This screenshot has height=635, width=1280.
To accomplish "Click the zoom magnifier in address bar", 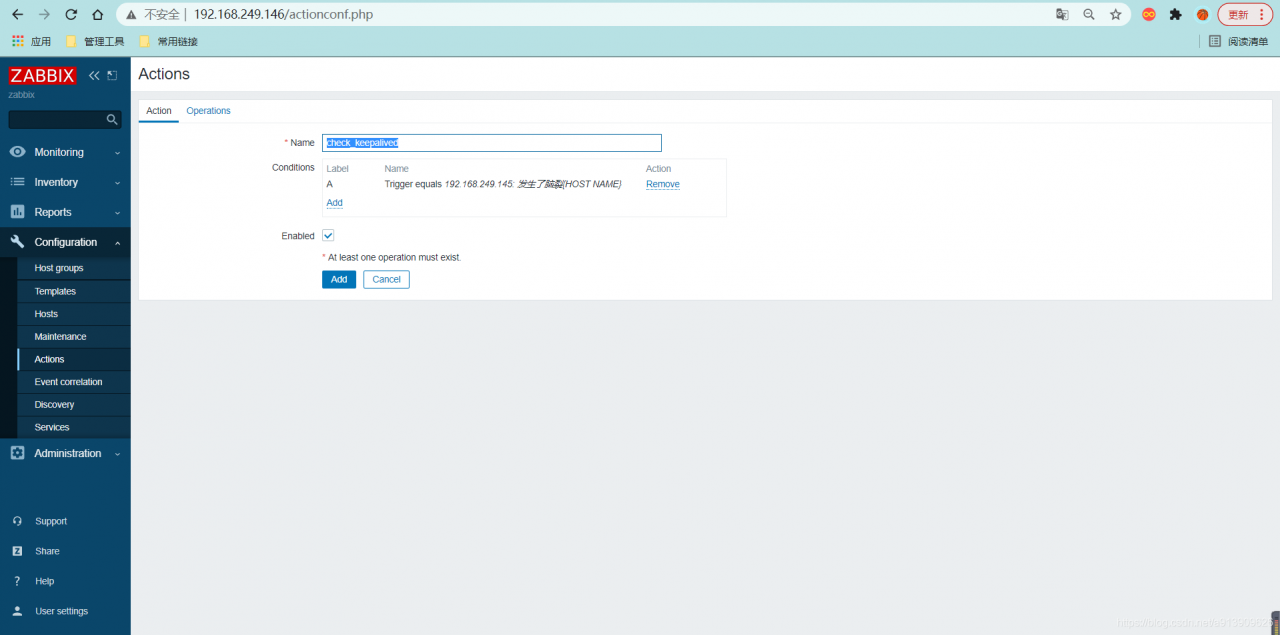I will tap(1089, 14).
